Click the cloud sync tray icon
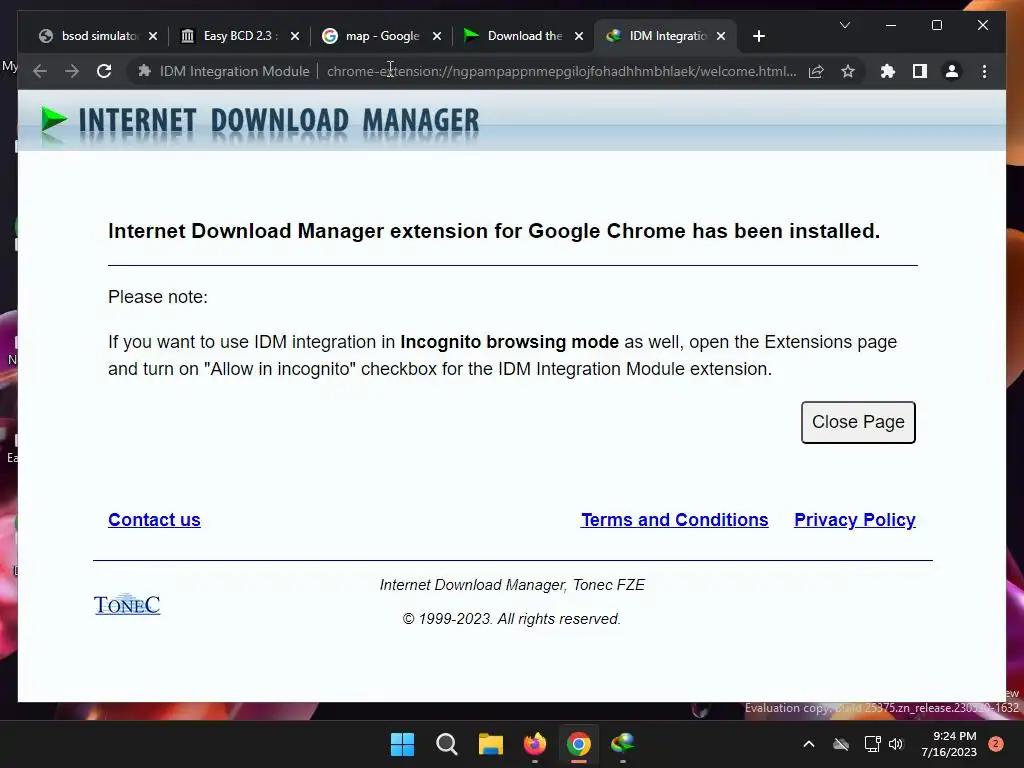This screenshot has width=1024, height=768. point(841,744)
